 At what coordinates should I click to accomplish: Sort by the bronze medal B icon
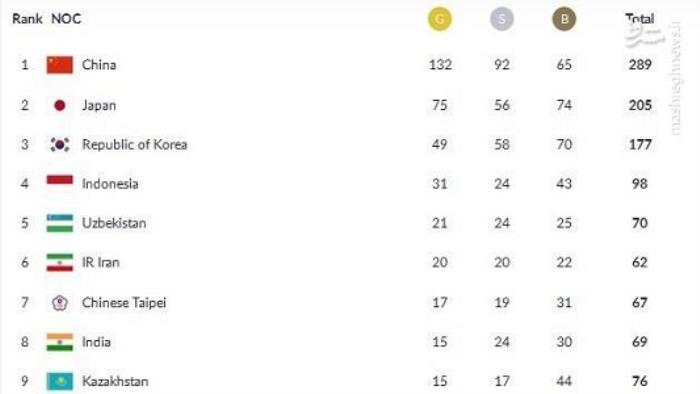pos(564,19)
